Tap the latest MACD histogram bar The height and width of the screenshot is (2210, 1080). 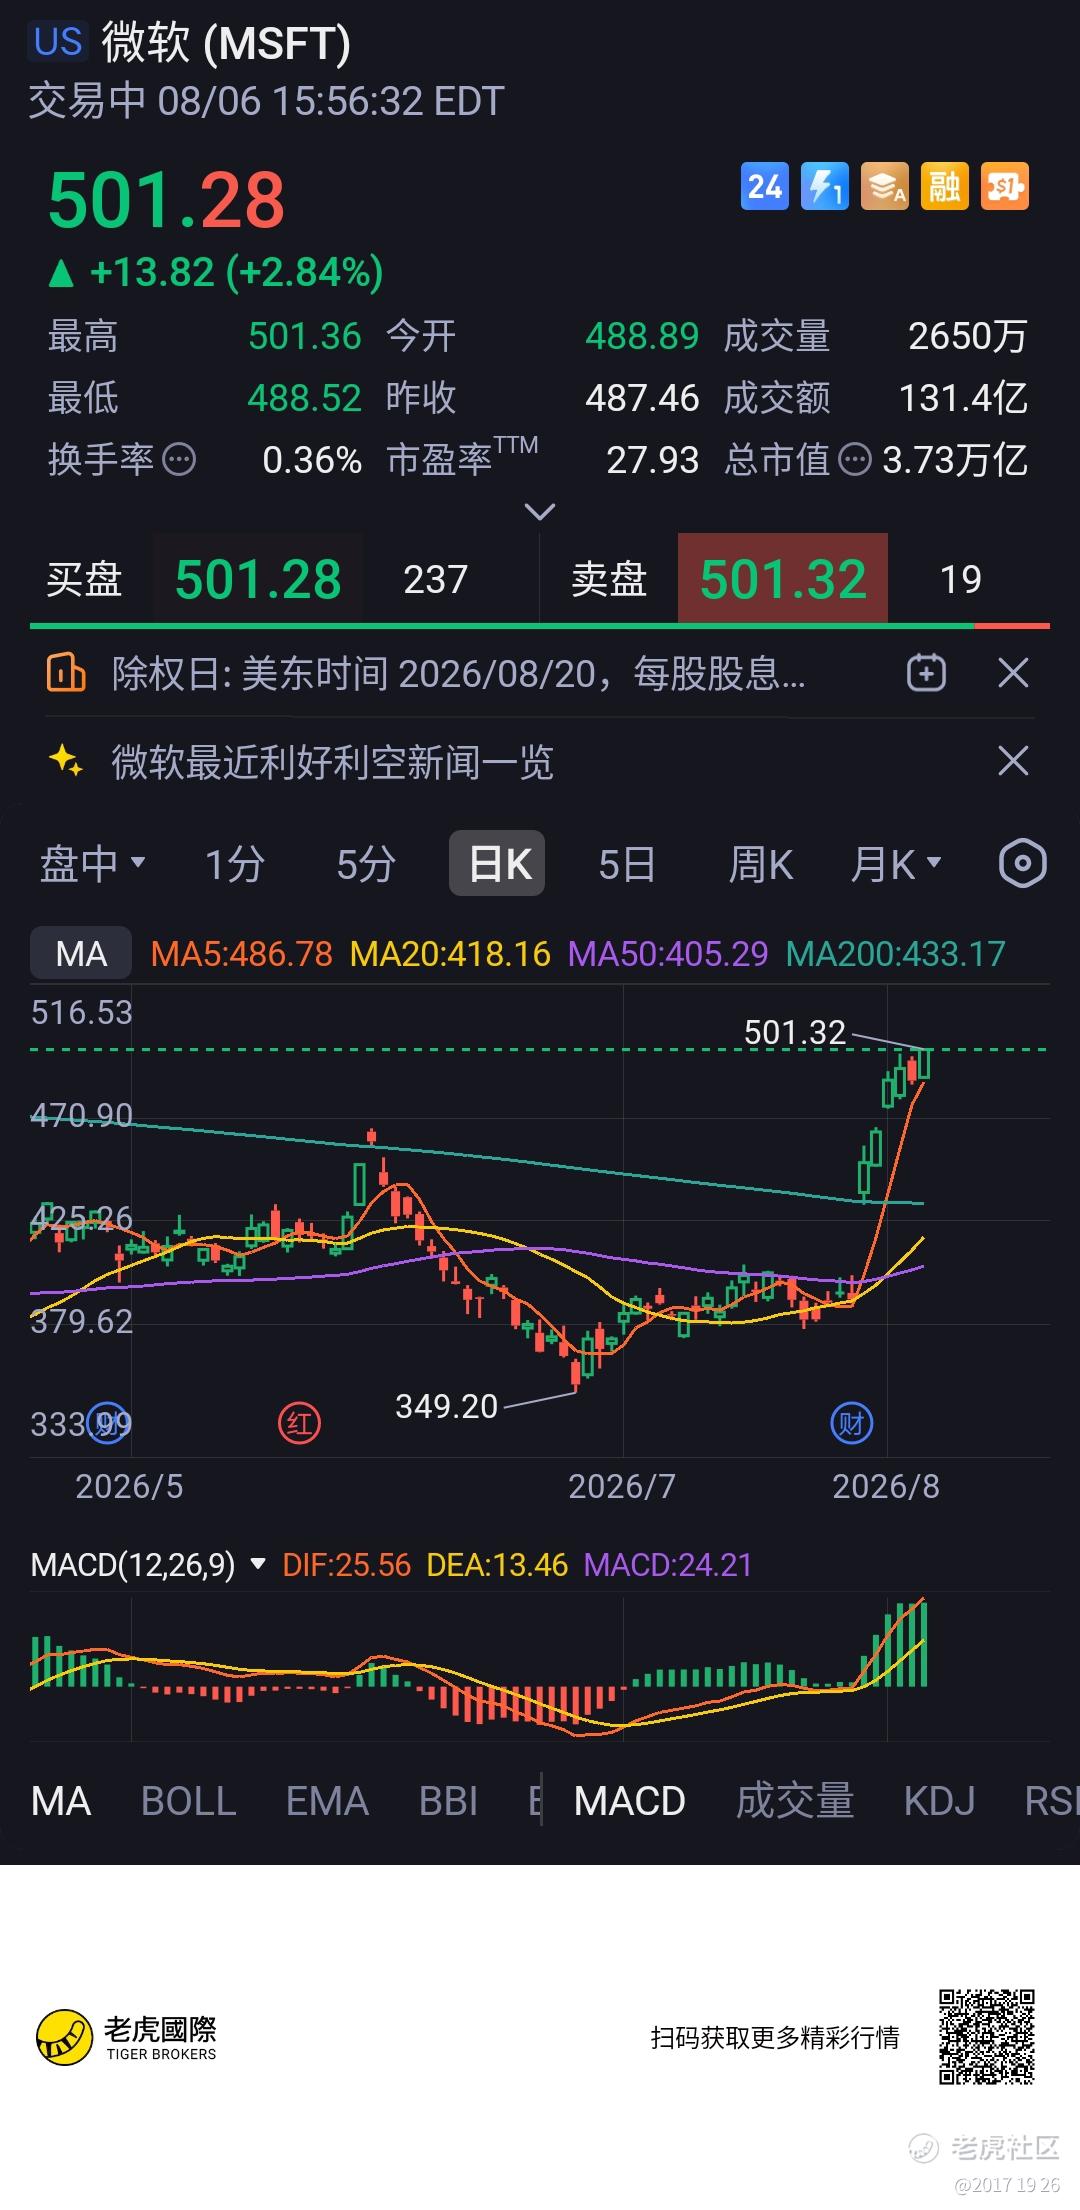click(x=923, y=1644)
